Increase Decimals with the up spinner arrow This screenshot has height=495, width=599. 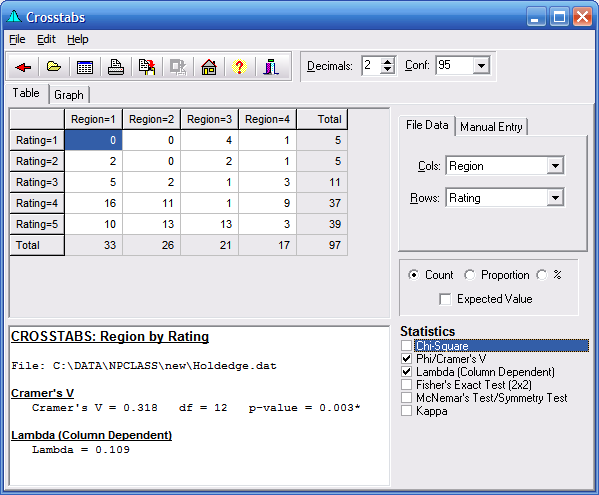point(387,62)
